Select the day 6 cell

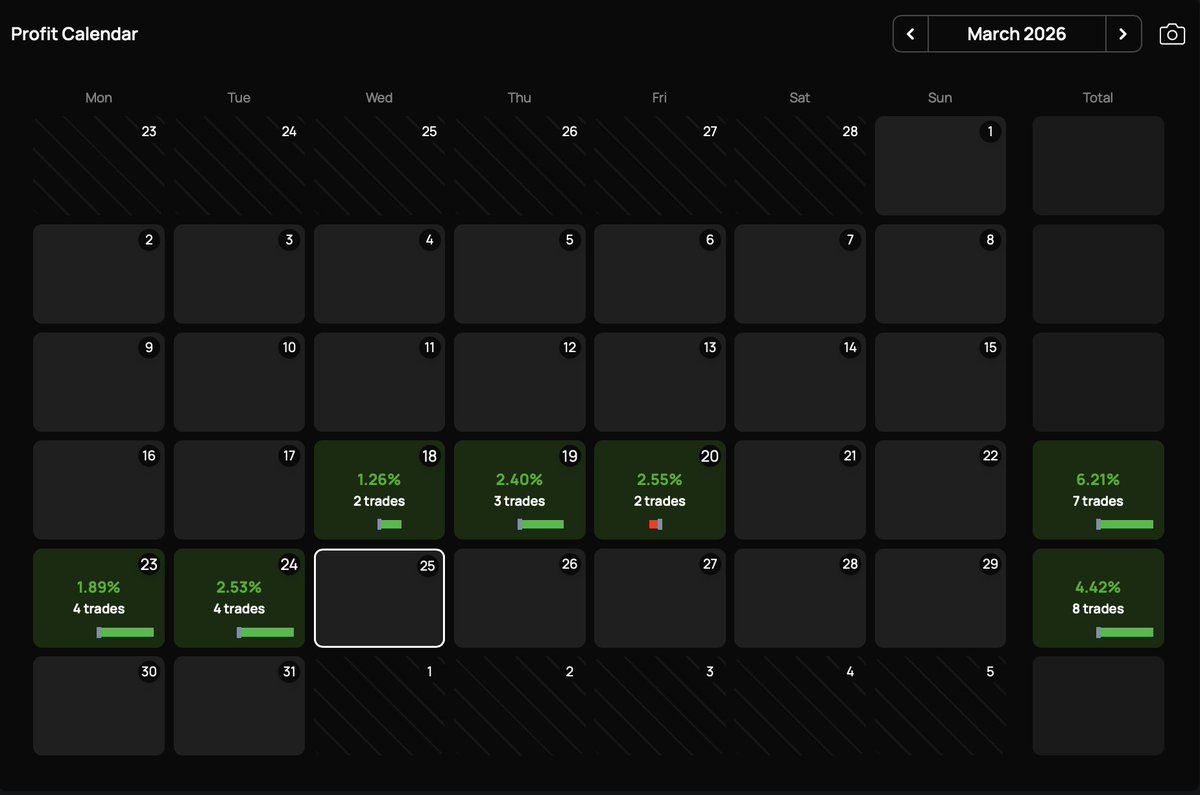pos(659,273)
